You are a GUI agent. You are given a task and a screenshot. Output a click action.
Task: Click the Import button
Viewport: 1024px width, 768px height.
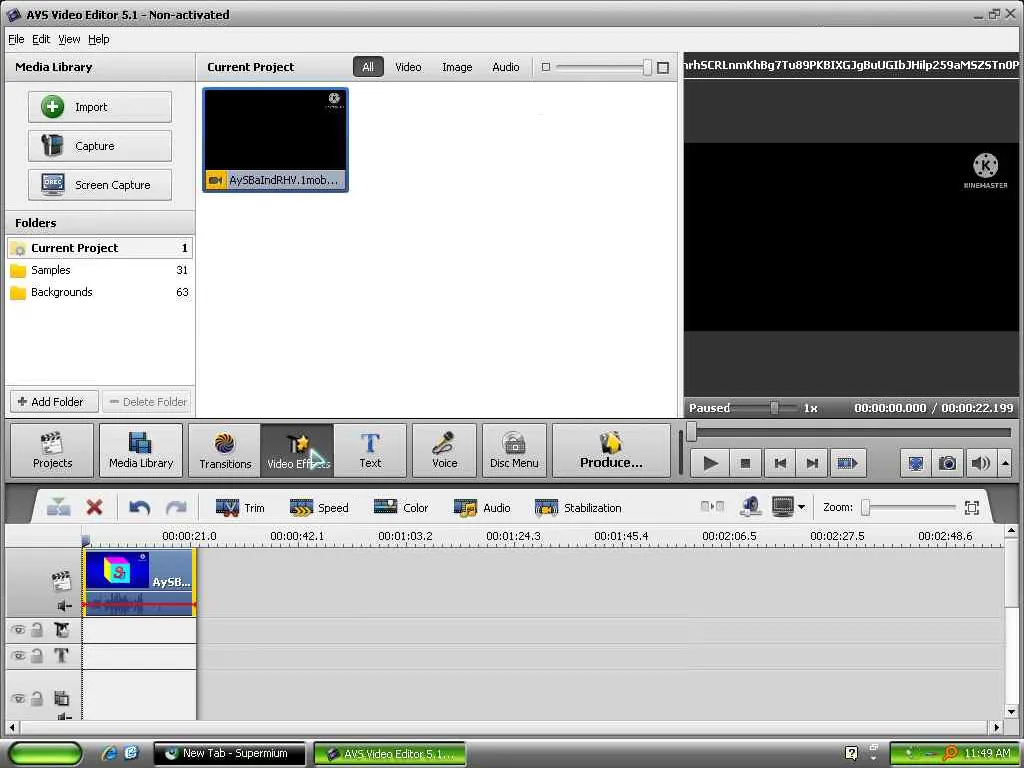point(100,106)
